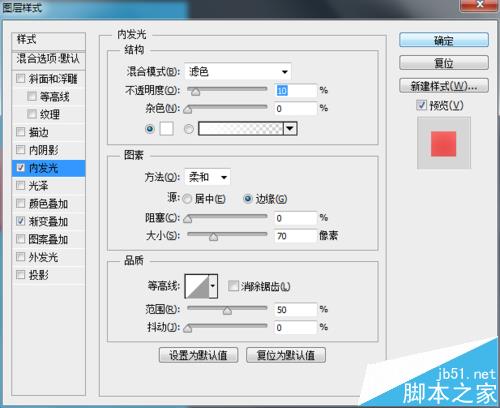
Task: Uncheck the 预览 preview checkbox
Action: click(421, 105)
